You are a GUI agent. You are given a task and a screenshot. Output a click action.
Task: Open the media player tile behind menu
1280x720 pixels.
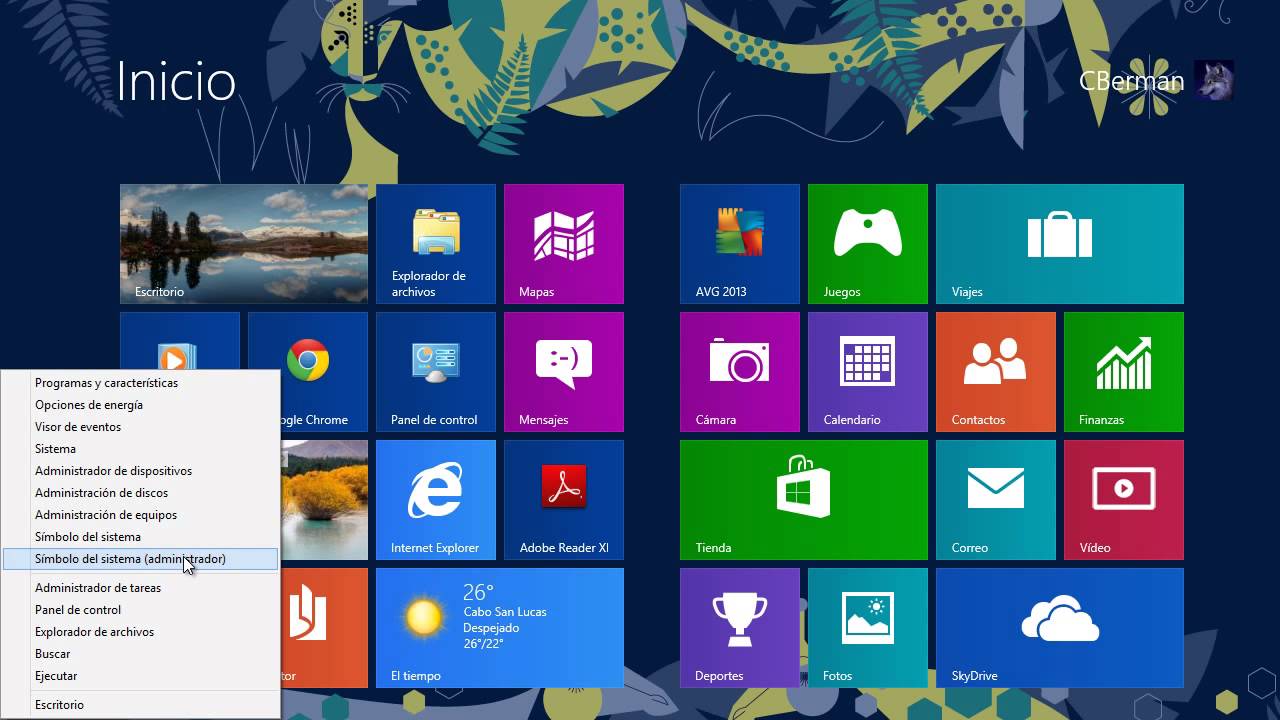click(180, 340)
